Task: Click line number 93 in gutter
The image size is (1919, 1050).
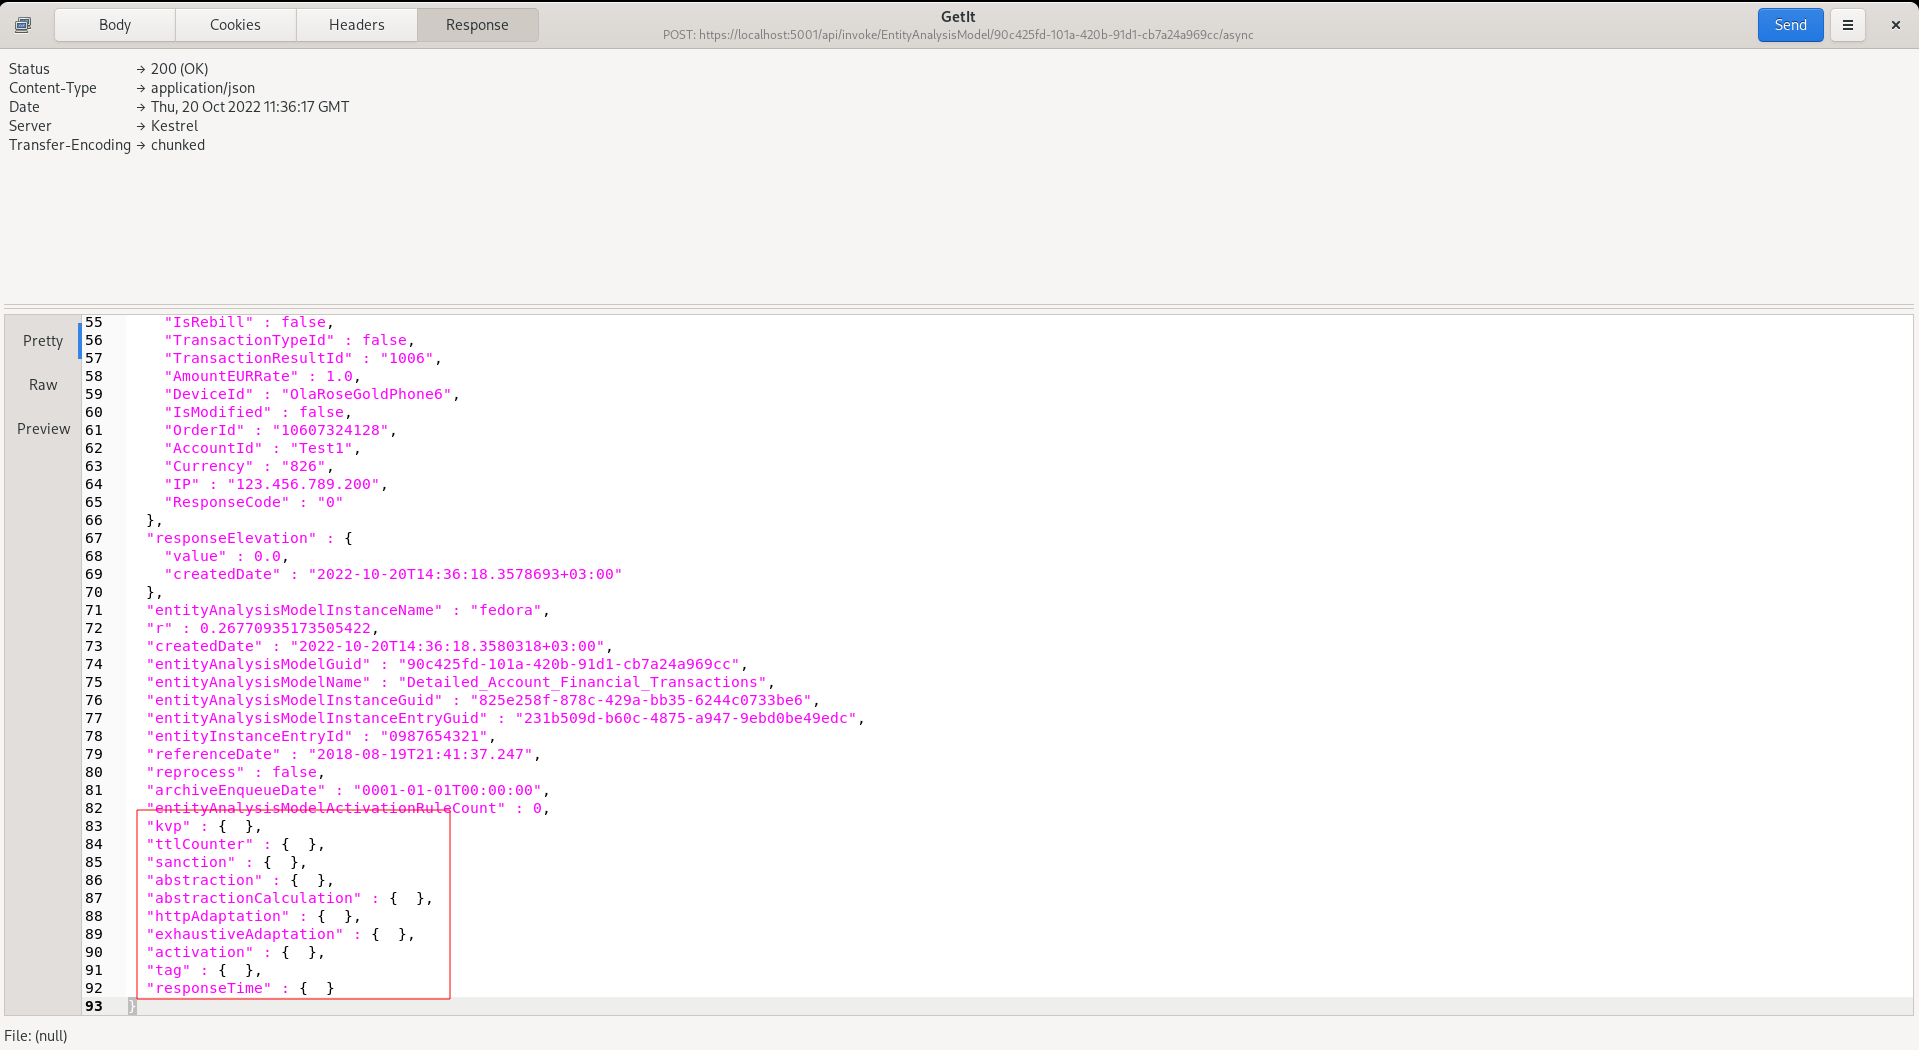Action: click(x=94, y=1006)
